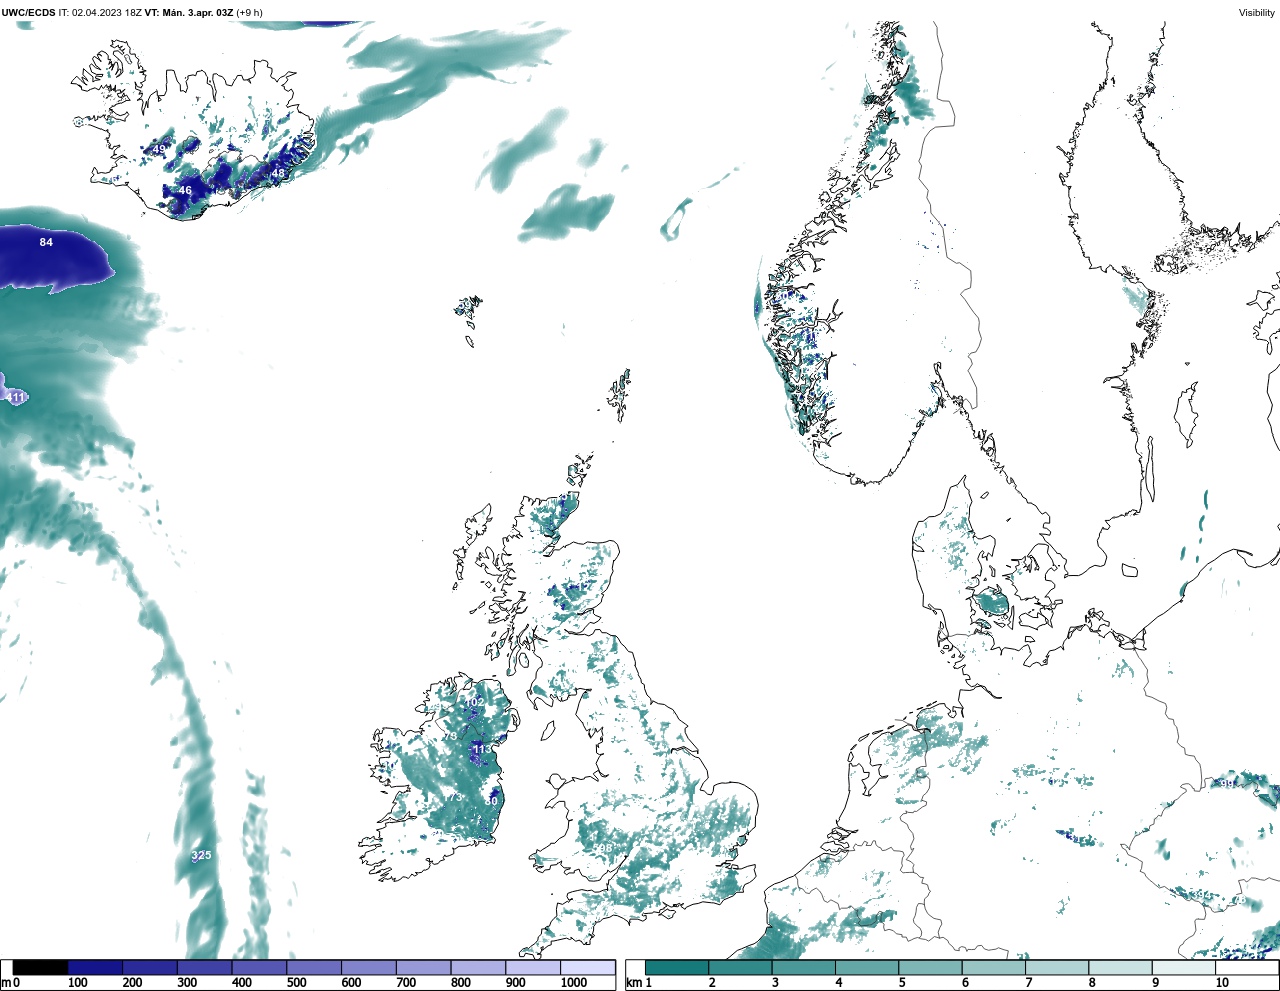Click the 48 value over southeast Iceland
Screen dimensions: 1280x991
(278, 173)
